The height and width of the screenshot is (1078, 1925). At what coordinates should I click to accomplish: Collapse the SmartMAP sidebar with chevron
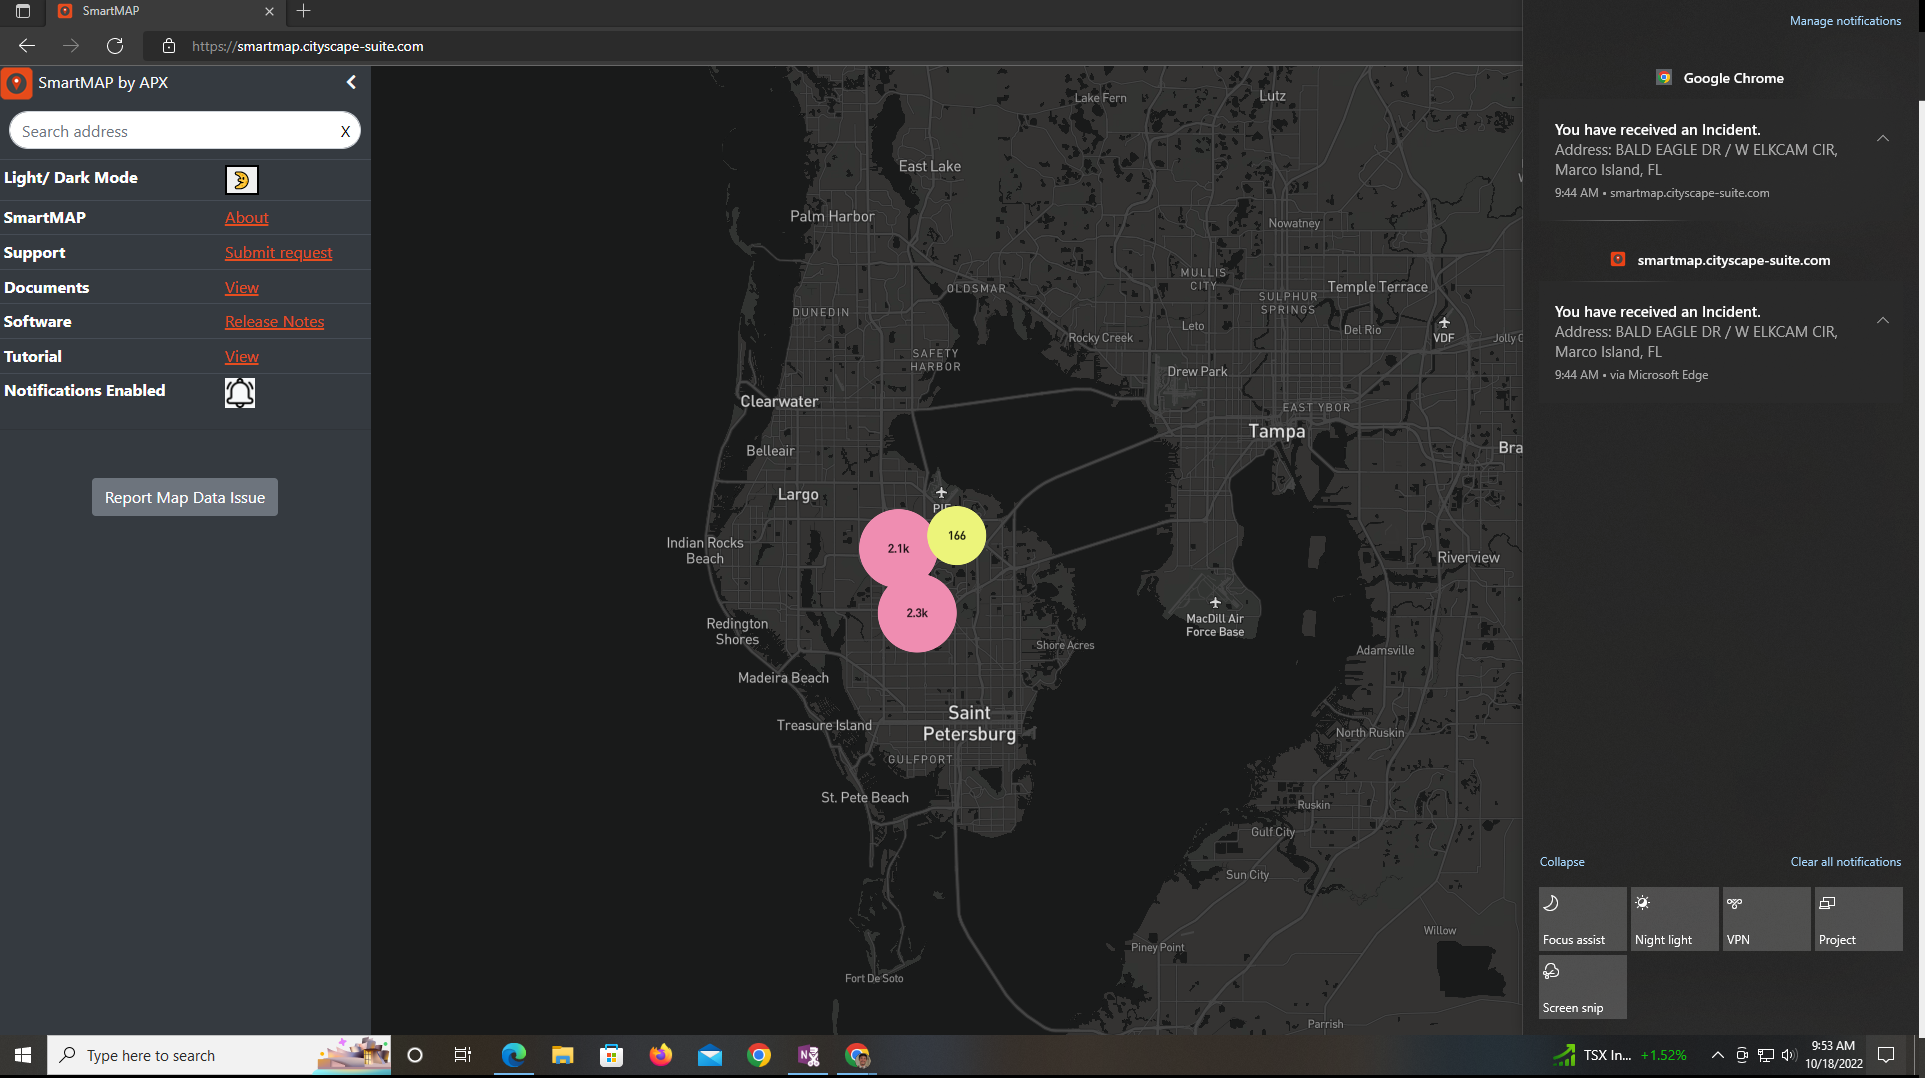click(351, 83)
